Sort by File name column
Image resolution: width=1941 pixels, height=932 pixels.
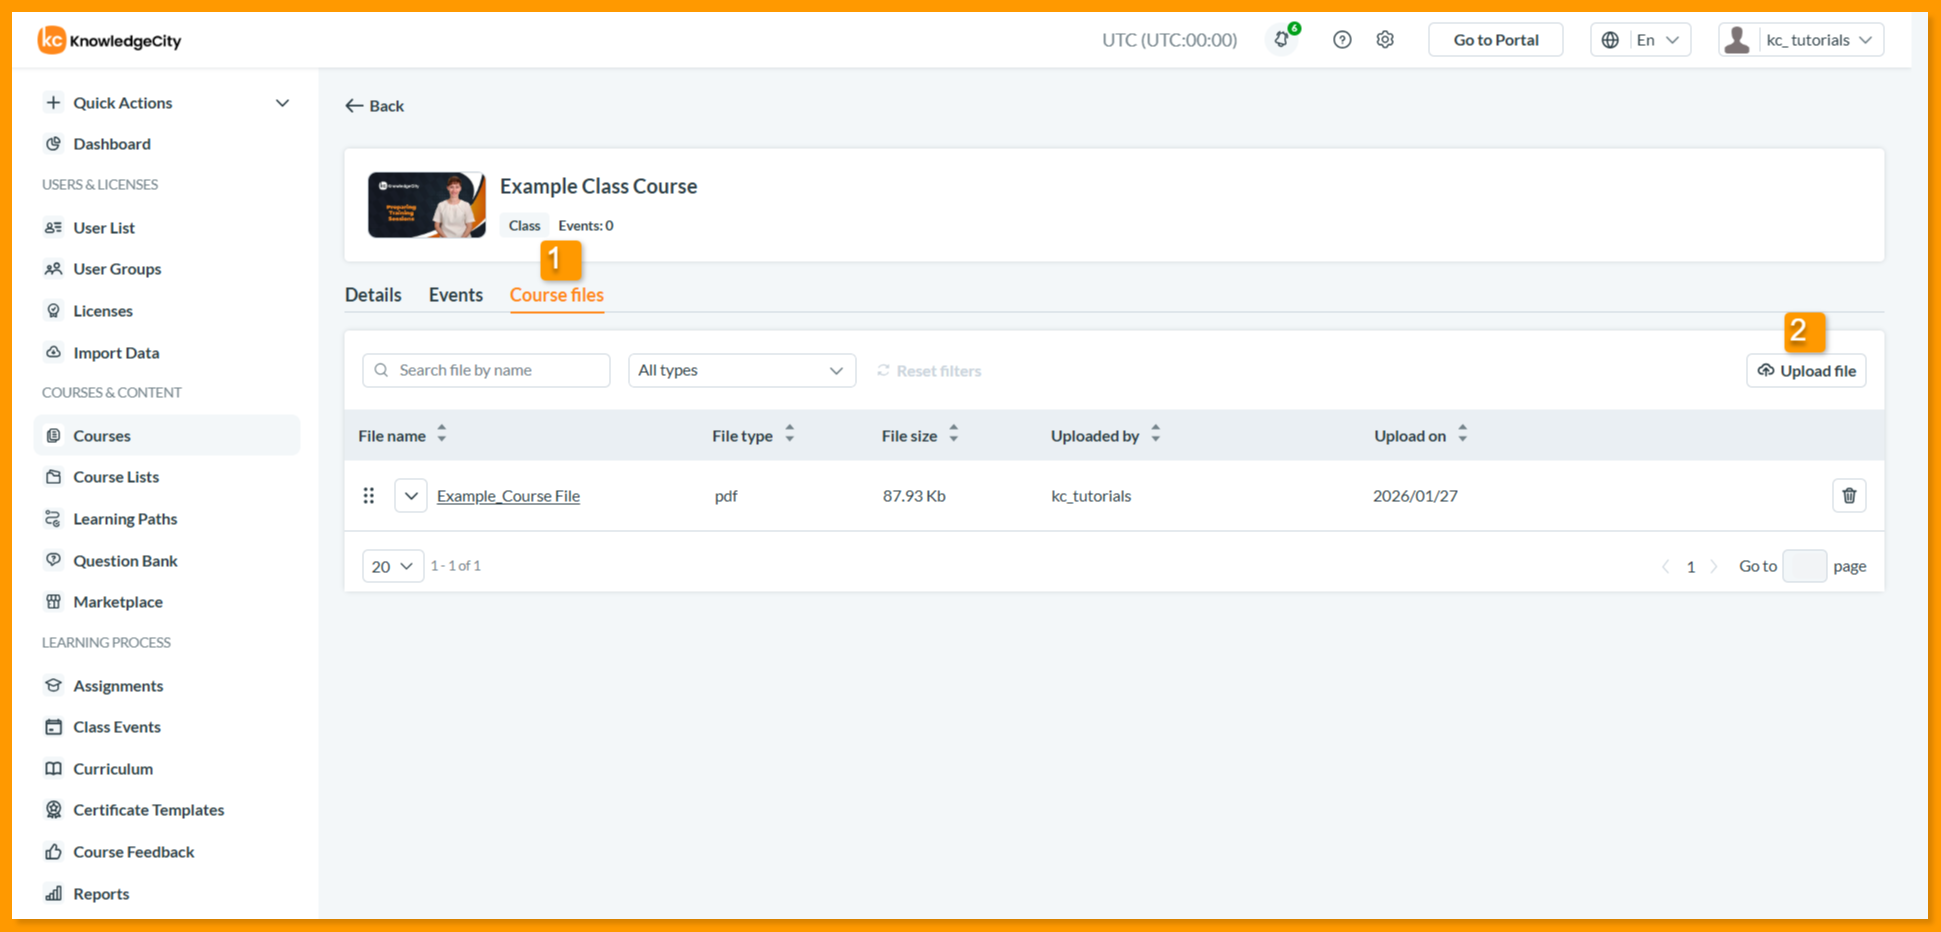(x=442, y=435)
